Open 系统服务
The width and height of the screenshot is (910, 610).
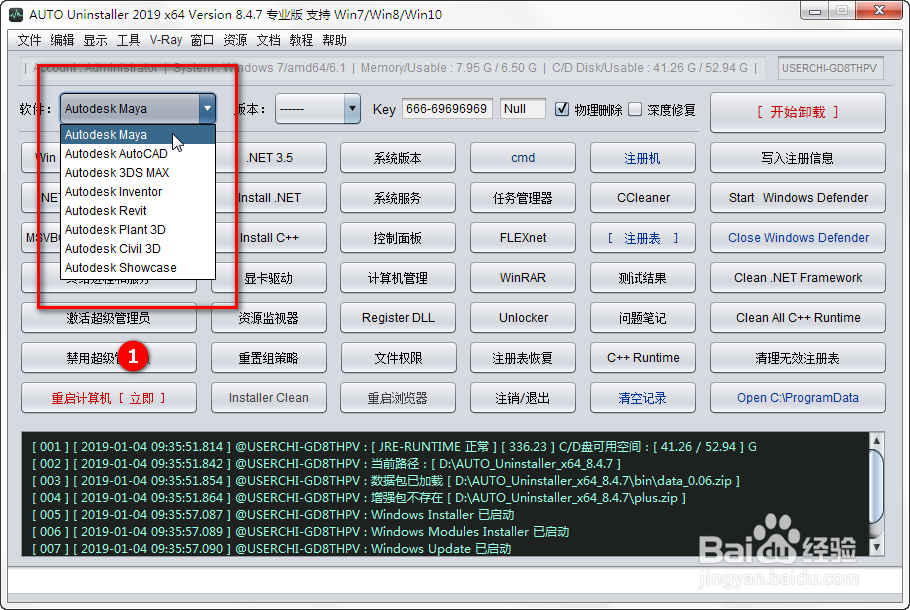tap(398, 198)
